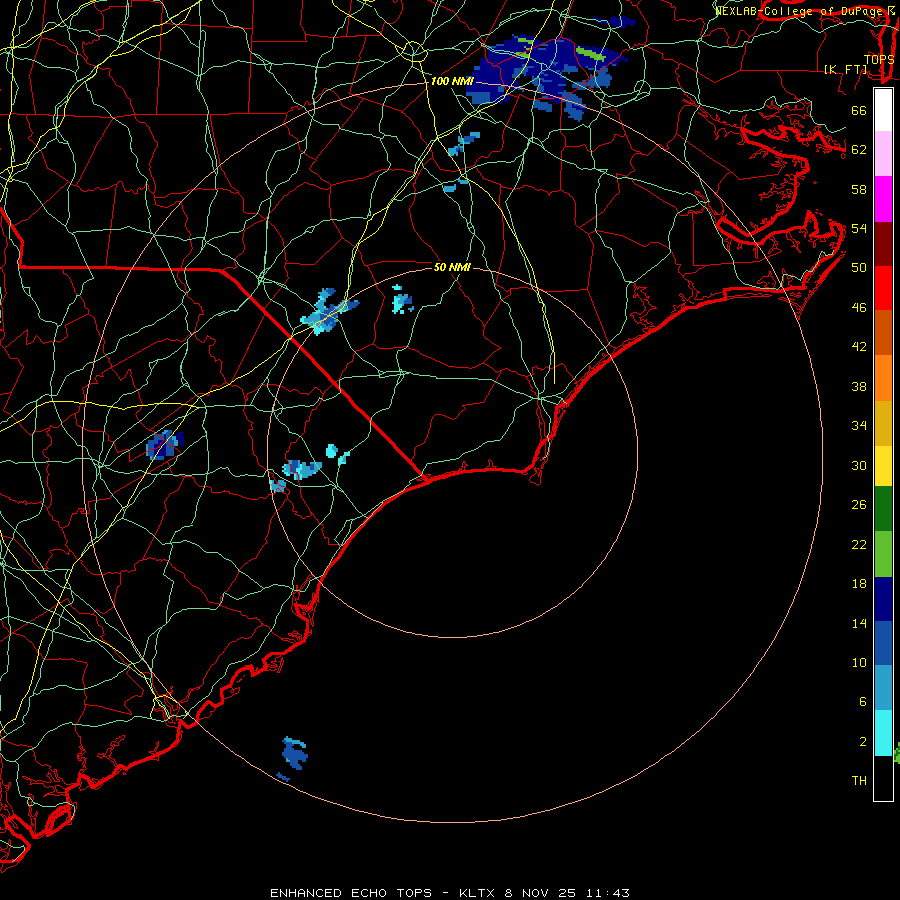This screenshot has height=900, width=900.
Task: Click the 50 NMI range ring label
Action: tap(452, 267)
